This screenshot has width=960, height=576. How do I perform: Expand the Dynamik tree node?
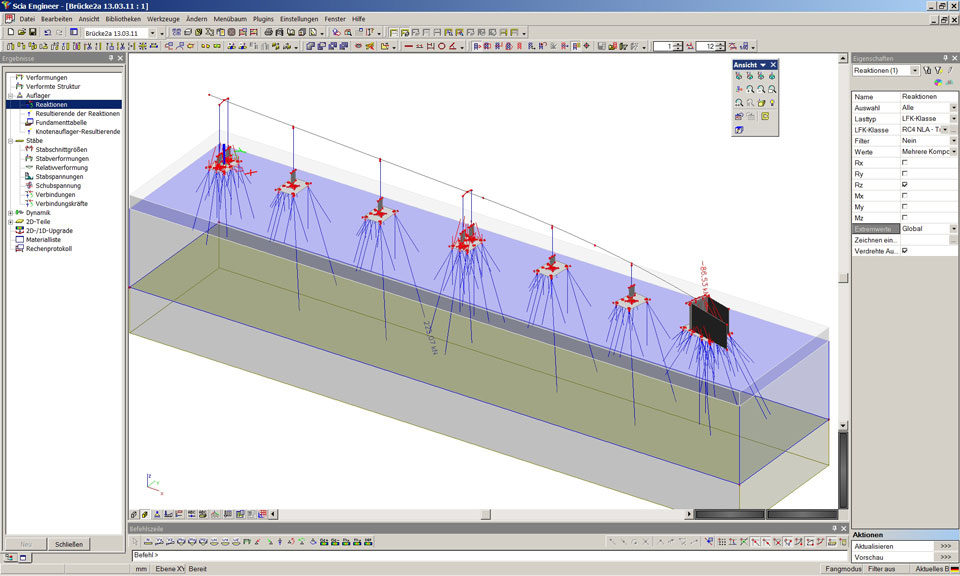click(10, 212)
